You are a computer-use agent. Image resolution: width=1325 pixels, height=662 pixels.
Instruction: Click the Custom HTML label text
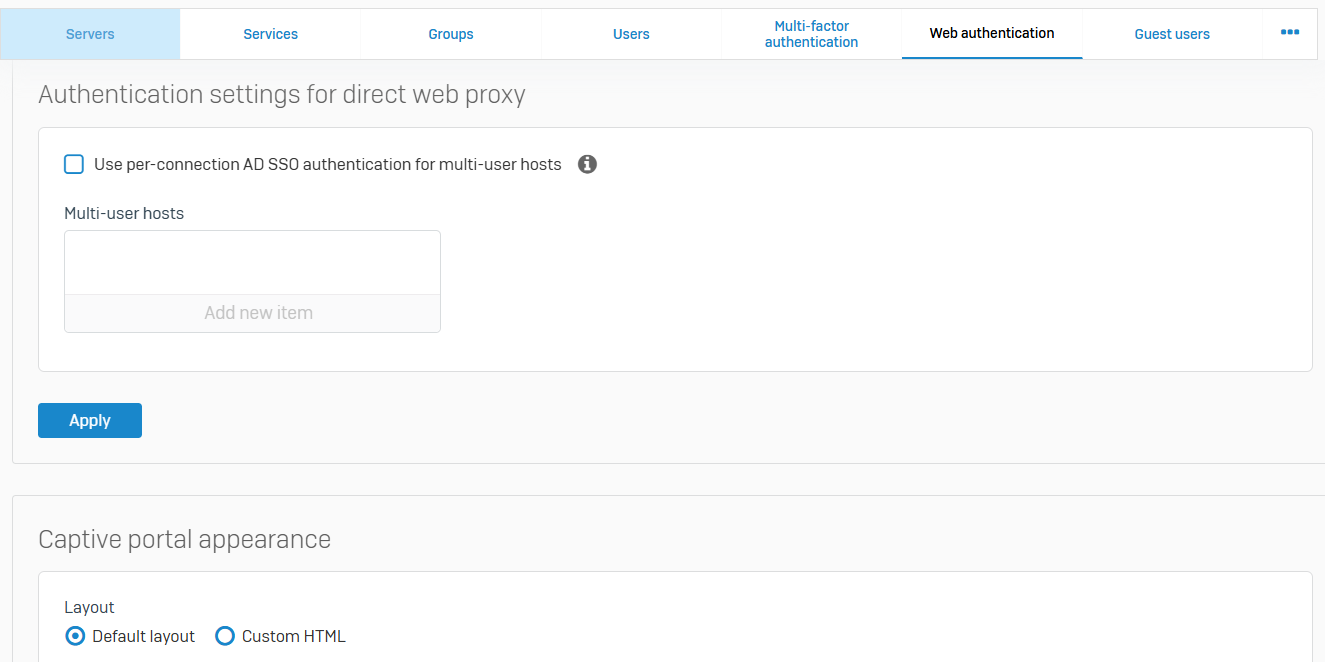[294, 636]
